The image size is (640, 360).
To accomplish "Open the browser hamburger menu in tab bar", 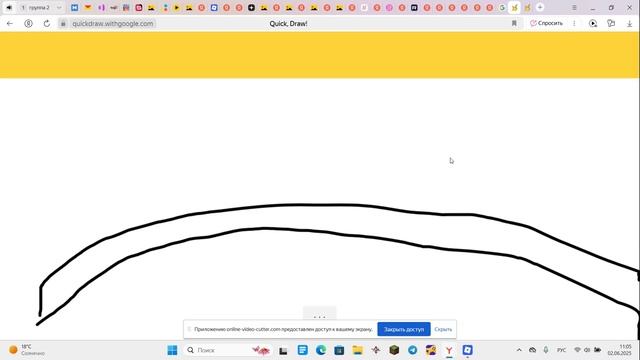I will pyautogui.click(x=574, y=7).
